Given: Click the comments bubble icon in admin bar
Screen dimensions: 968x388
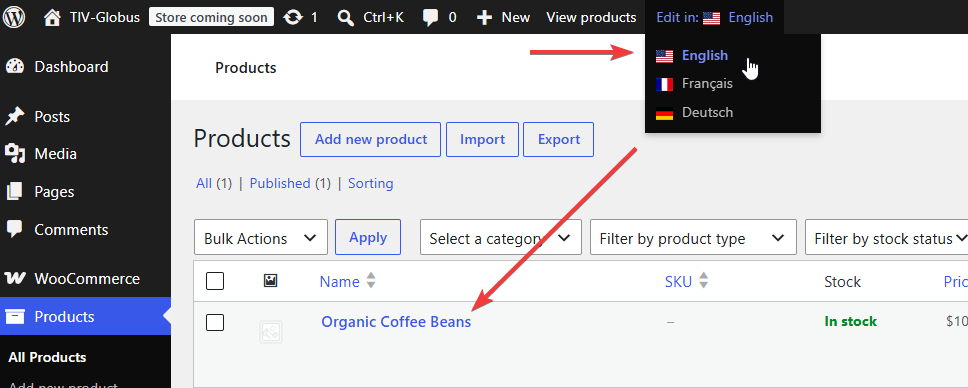Looking at the screenshot, I should click(x=431, y=17).
